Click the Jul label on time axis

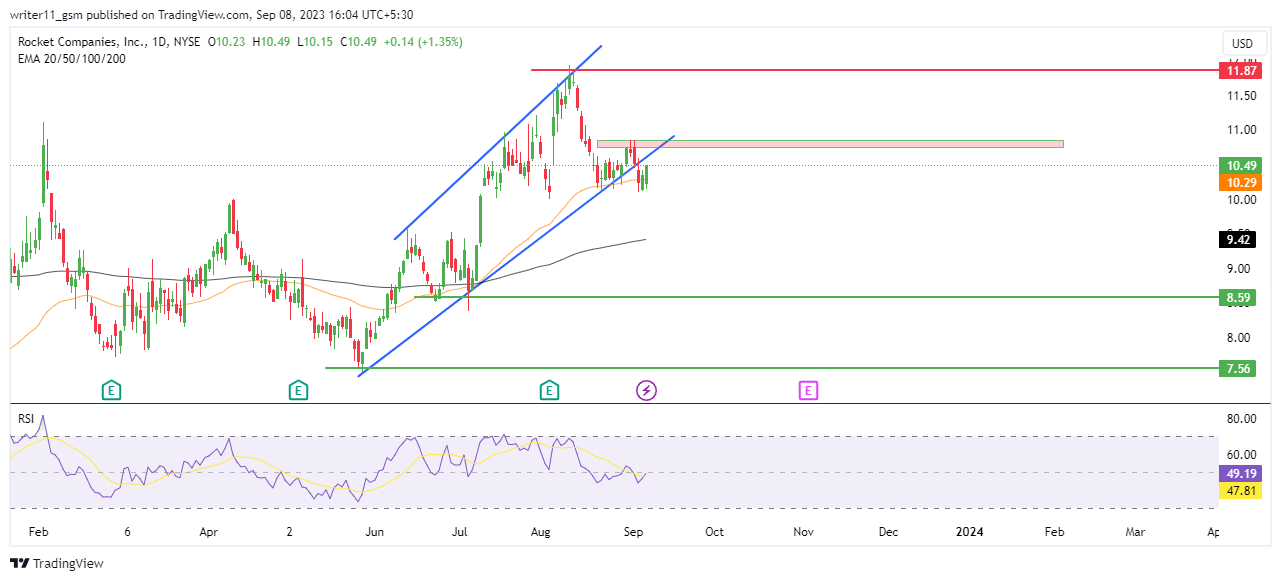459,533
